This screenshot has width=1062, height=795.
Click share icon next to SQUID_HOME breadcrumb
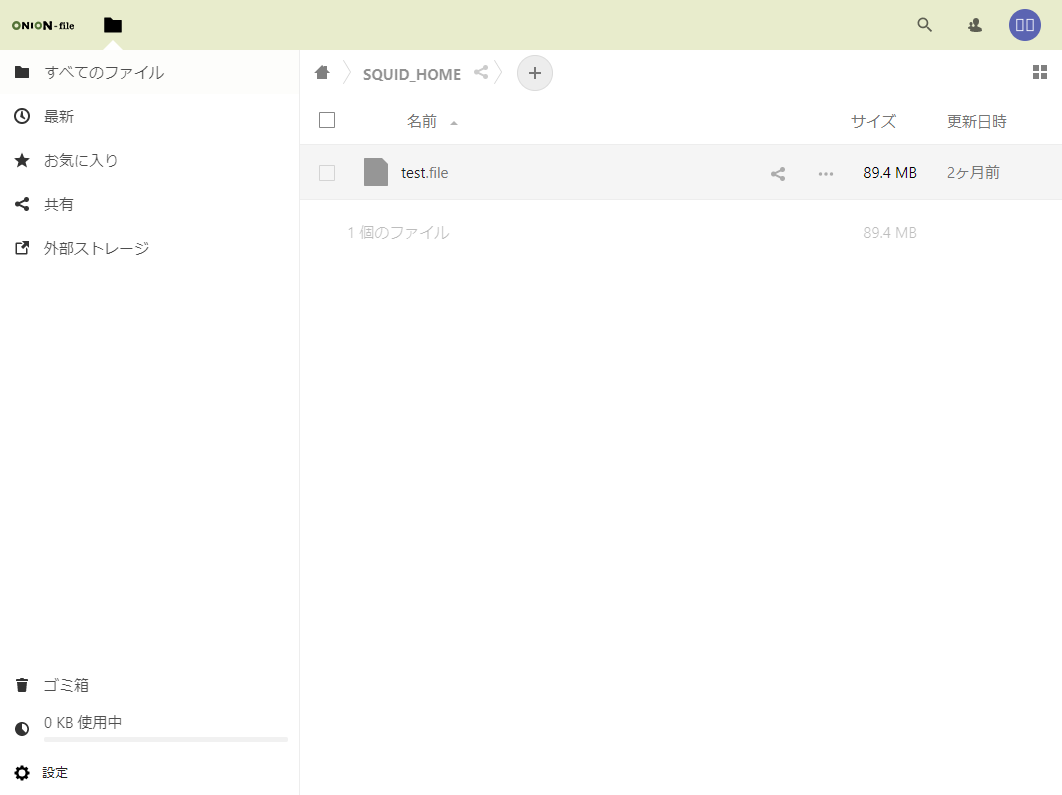pyautogui.click(x=481, y=73)
